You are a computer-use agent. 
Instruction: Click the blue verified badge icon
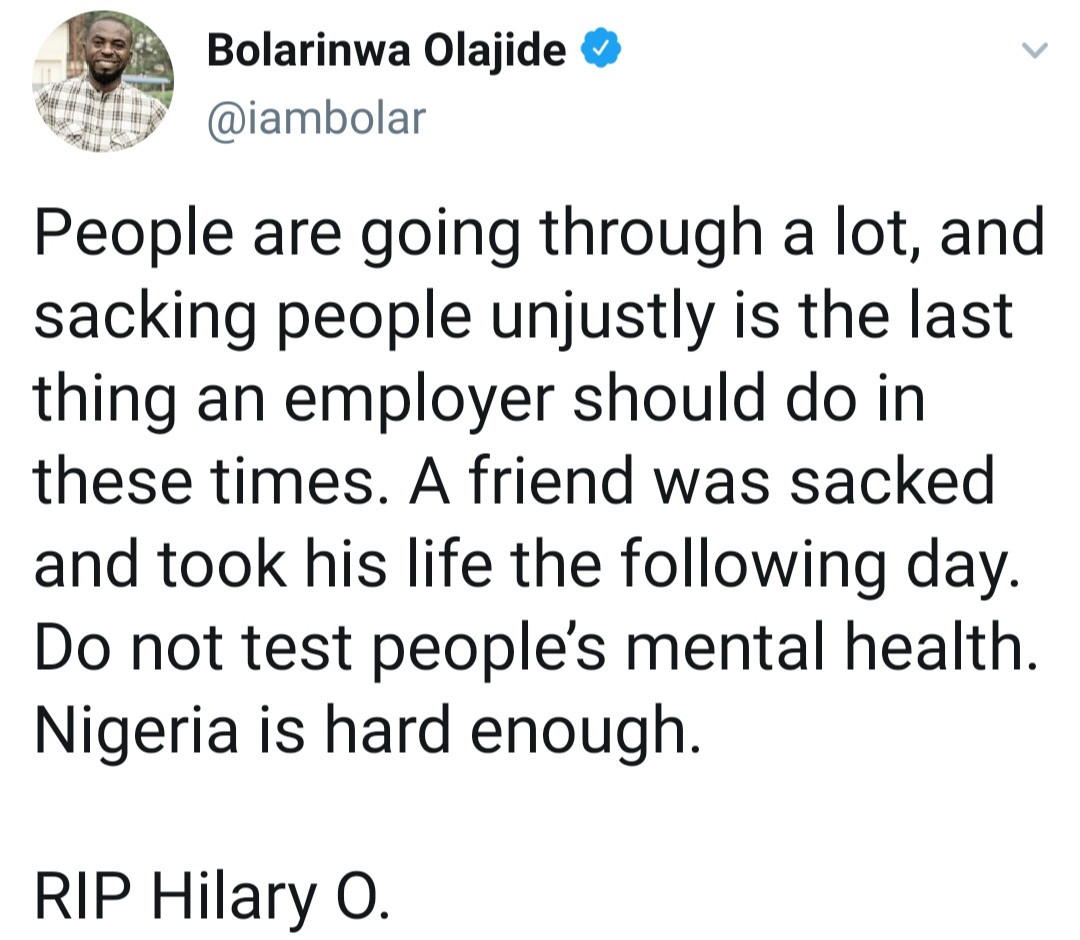pos(601,48)
